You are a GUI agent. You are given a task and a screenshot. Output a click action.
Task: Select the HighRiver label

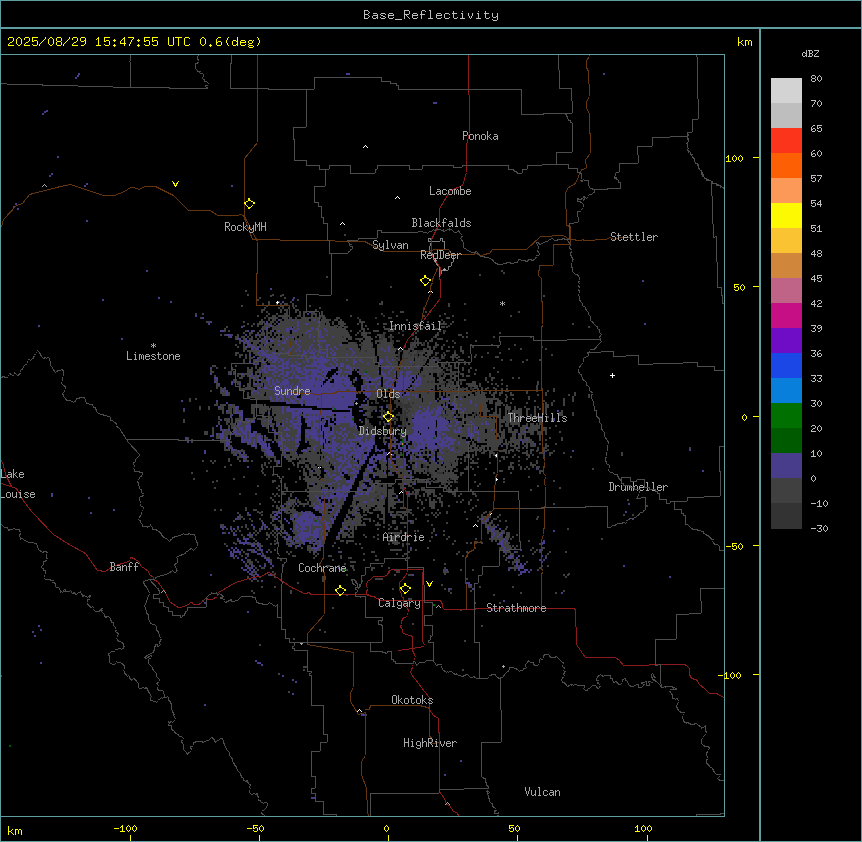tap(430, 743)
